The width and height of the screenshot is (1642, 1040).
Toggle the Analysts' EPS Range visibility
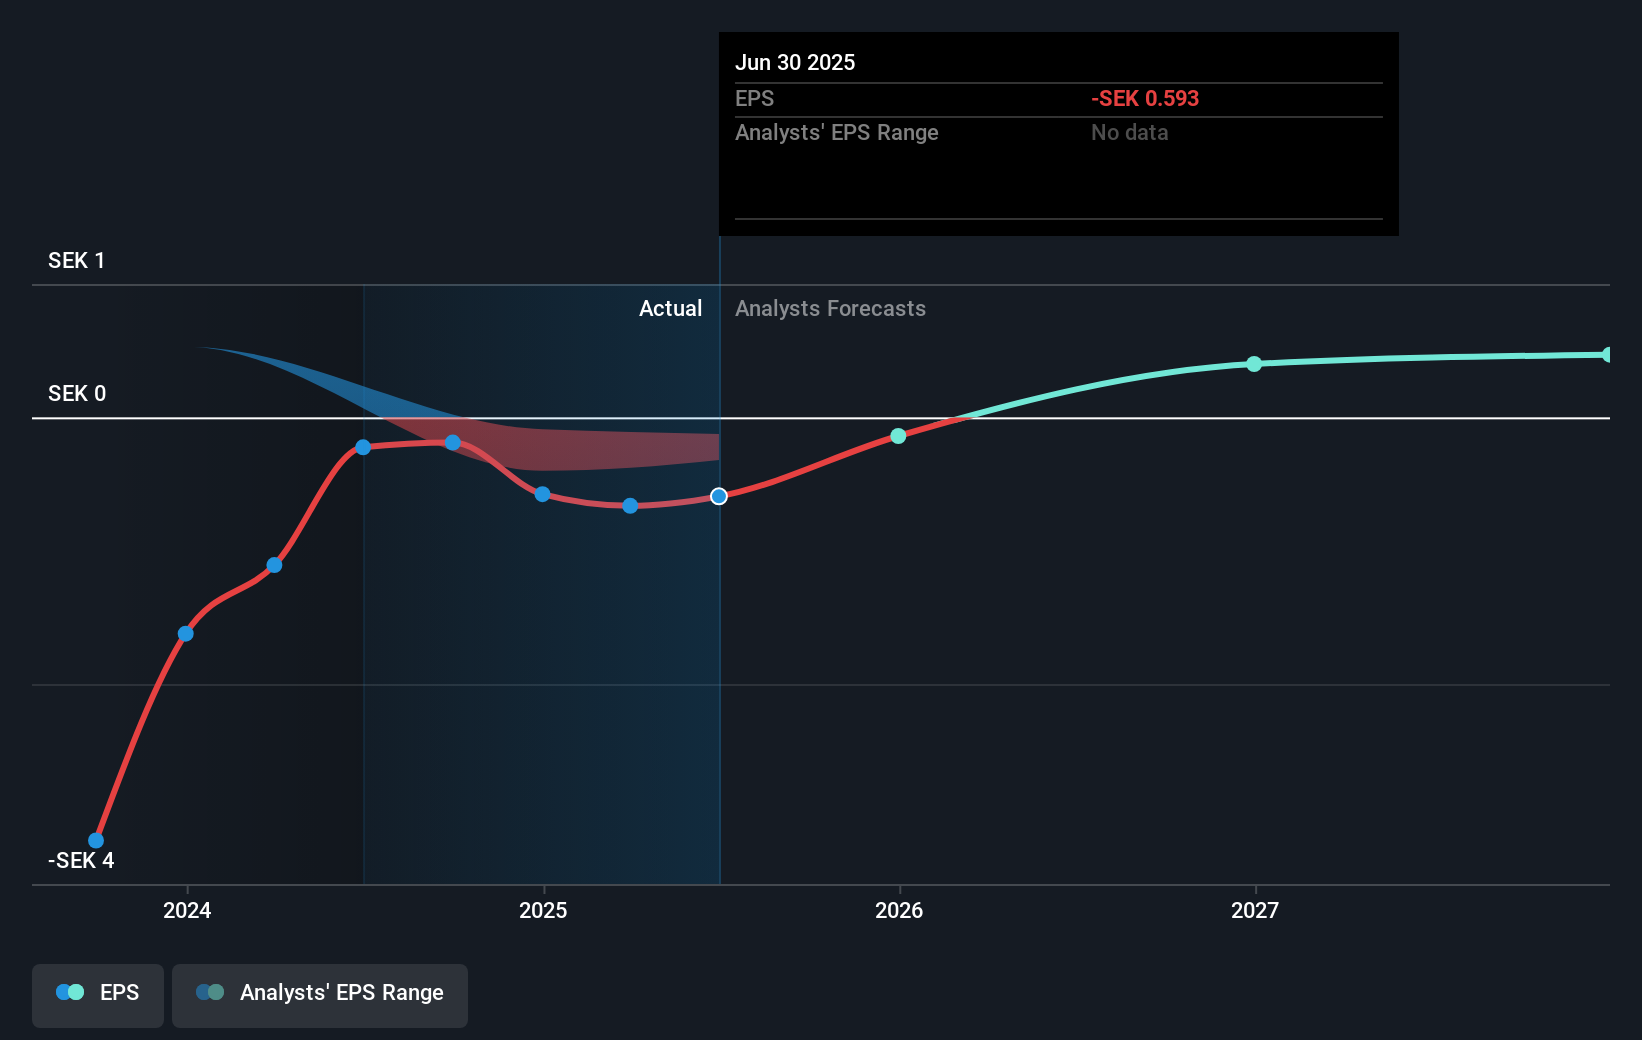(319, 995)
